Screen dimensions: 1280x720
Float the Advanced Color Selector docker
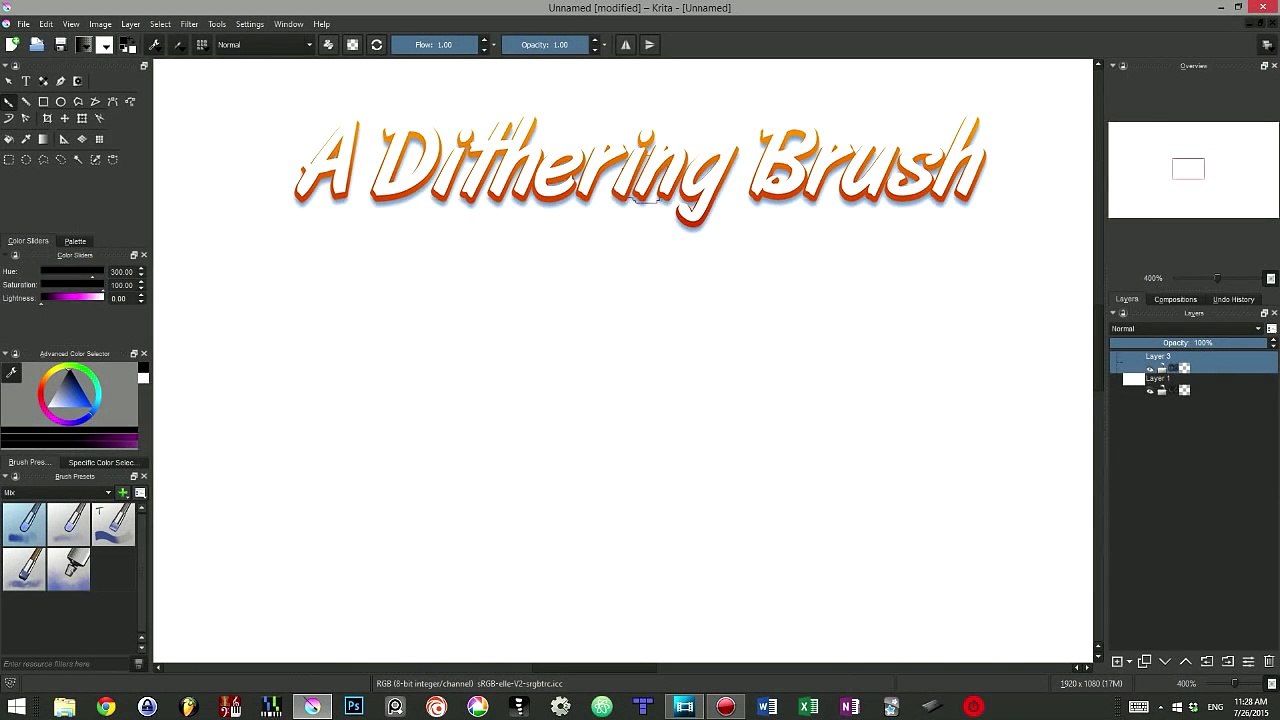134,353
